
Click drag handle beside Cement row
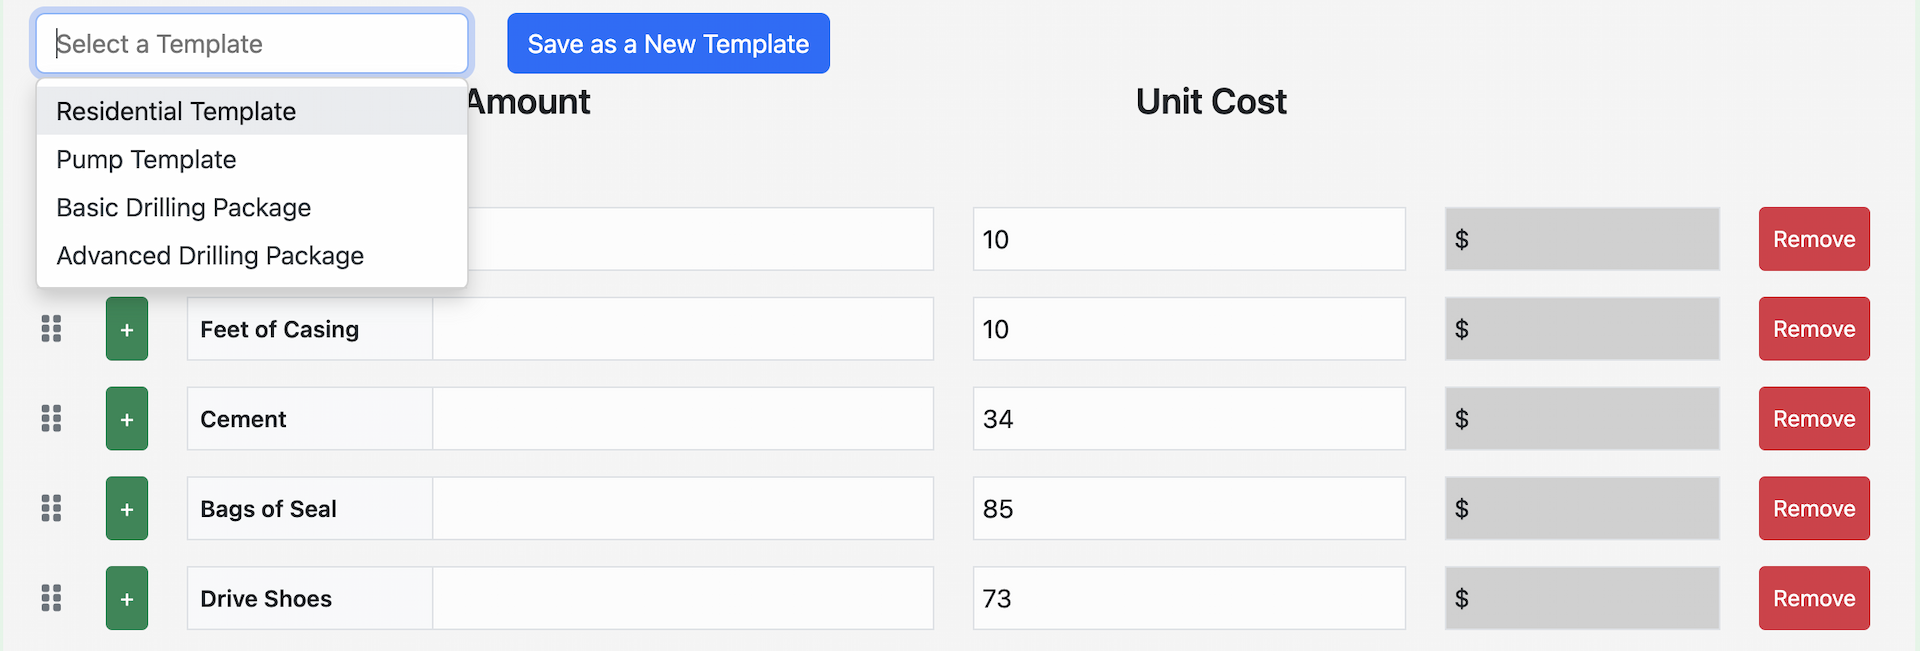(x=51, y=419)
